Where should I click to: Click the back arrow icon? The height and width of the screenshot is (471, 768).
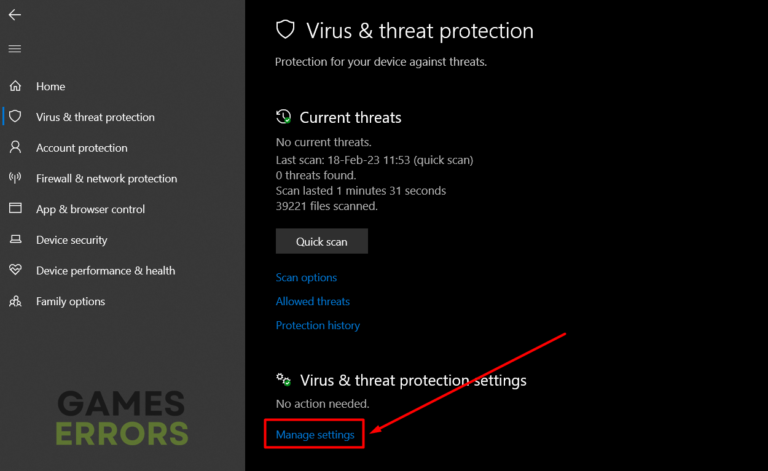point(15,15)
